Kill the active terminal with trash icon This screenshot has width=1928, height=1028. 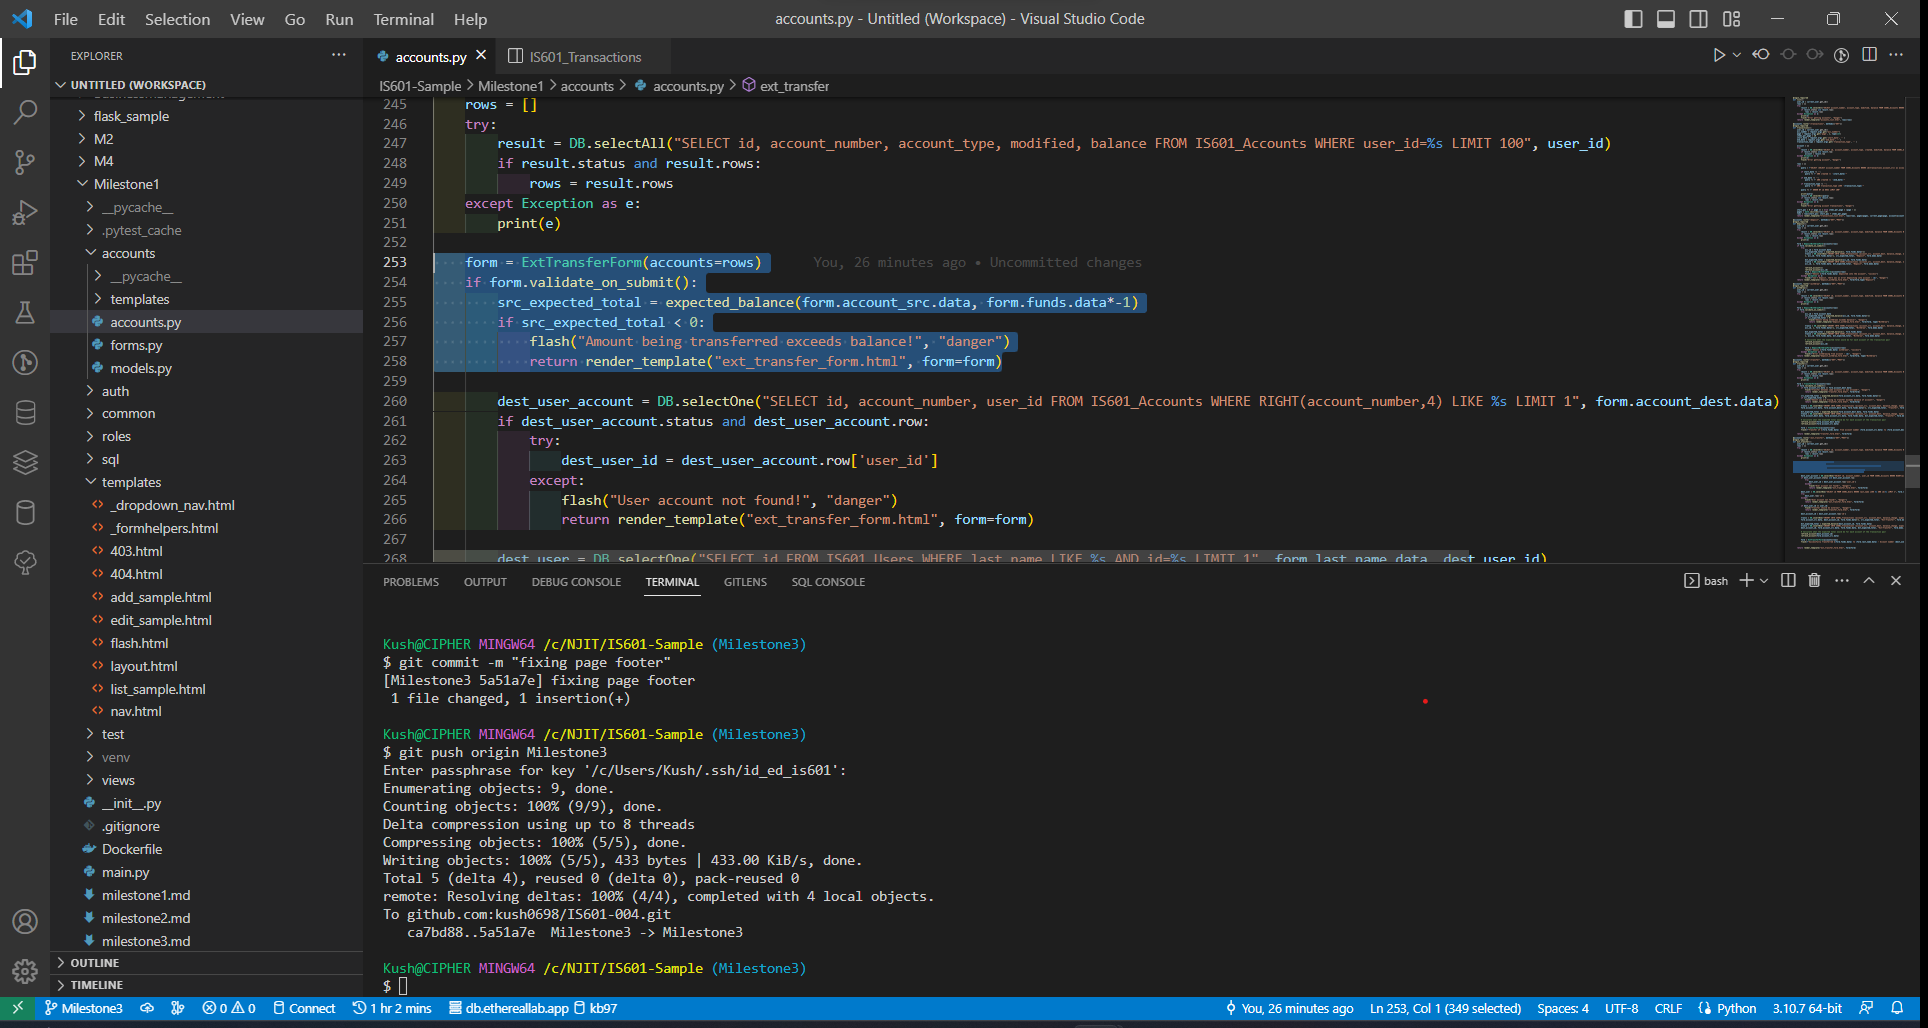1815,580
